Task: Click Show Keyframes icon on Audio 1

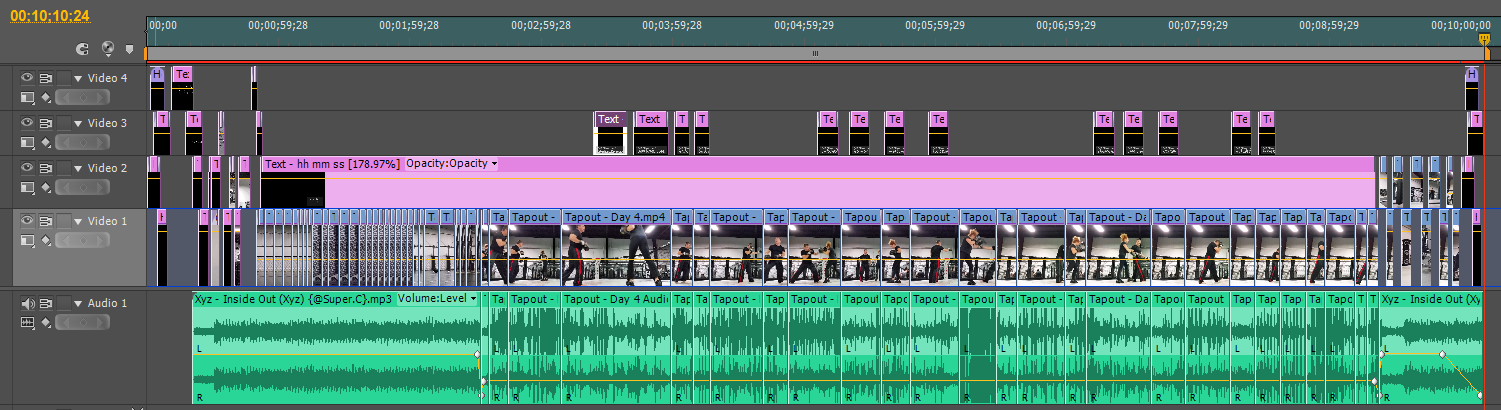Action: [45, 323]
